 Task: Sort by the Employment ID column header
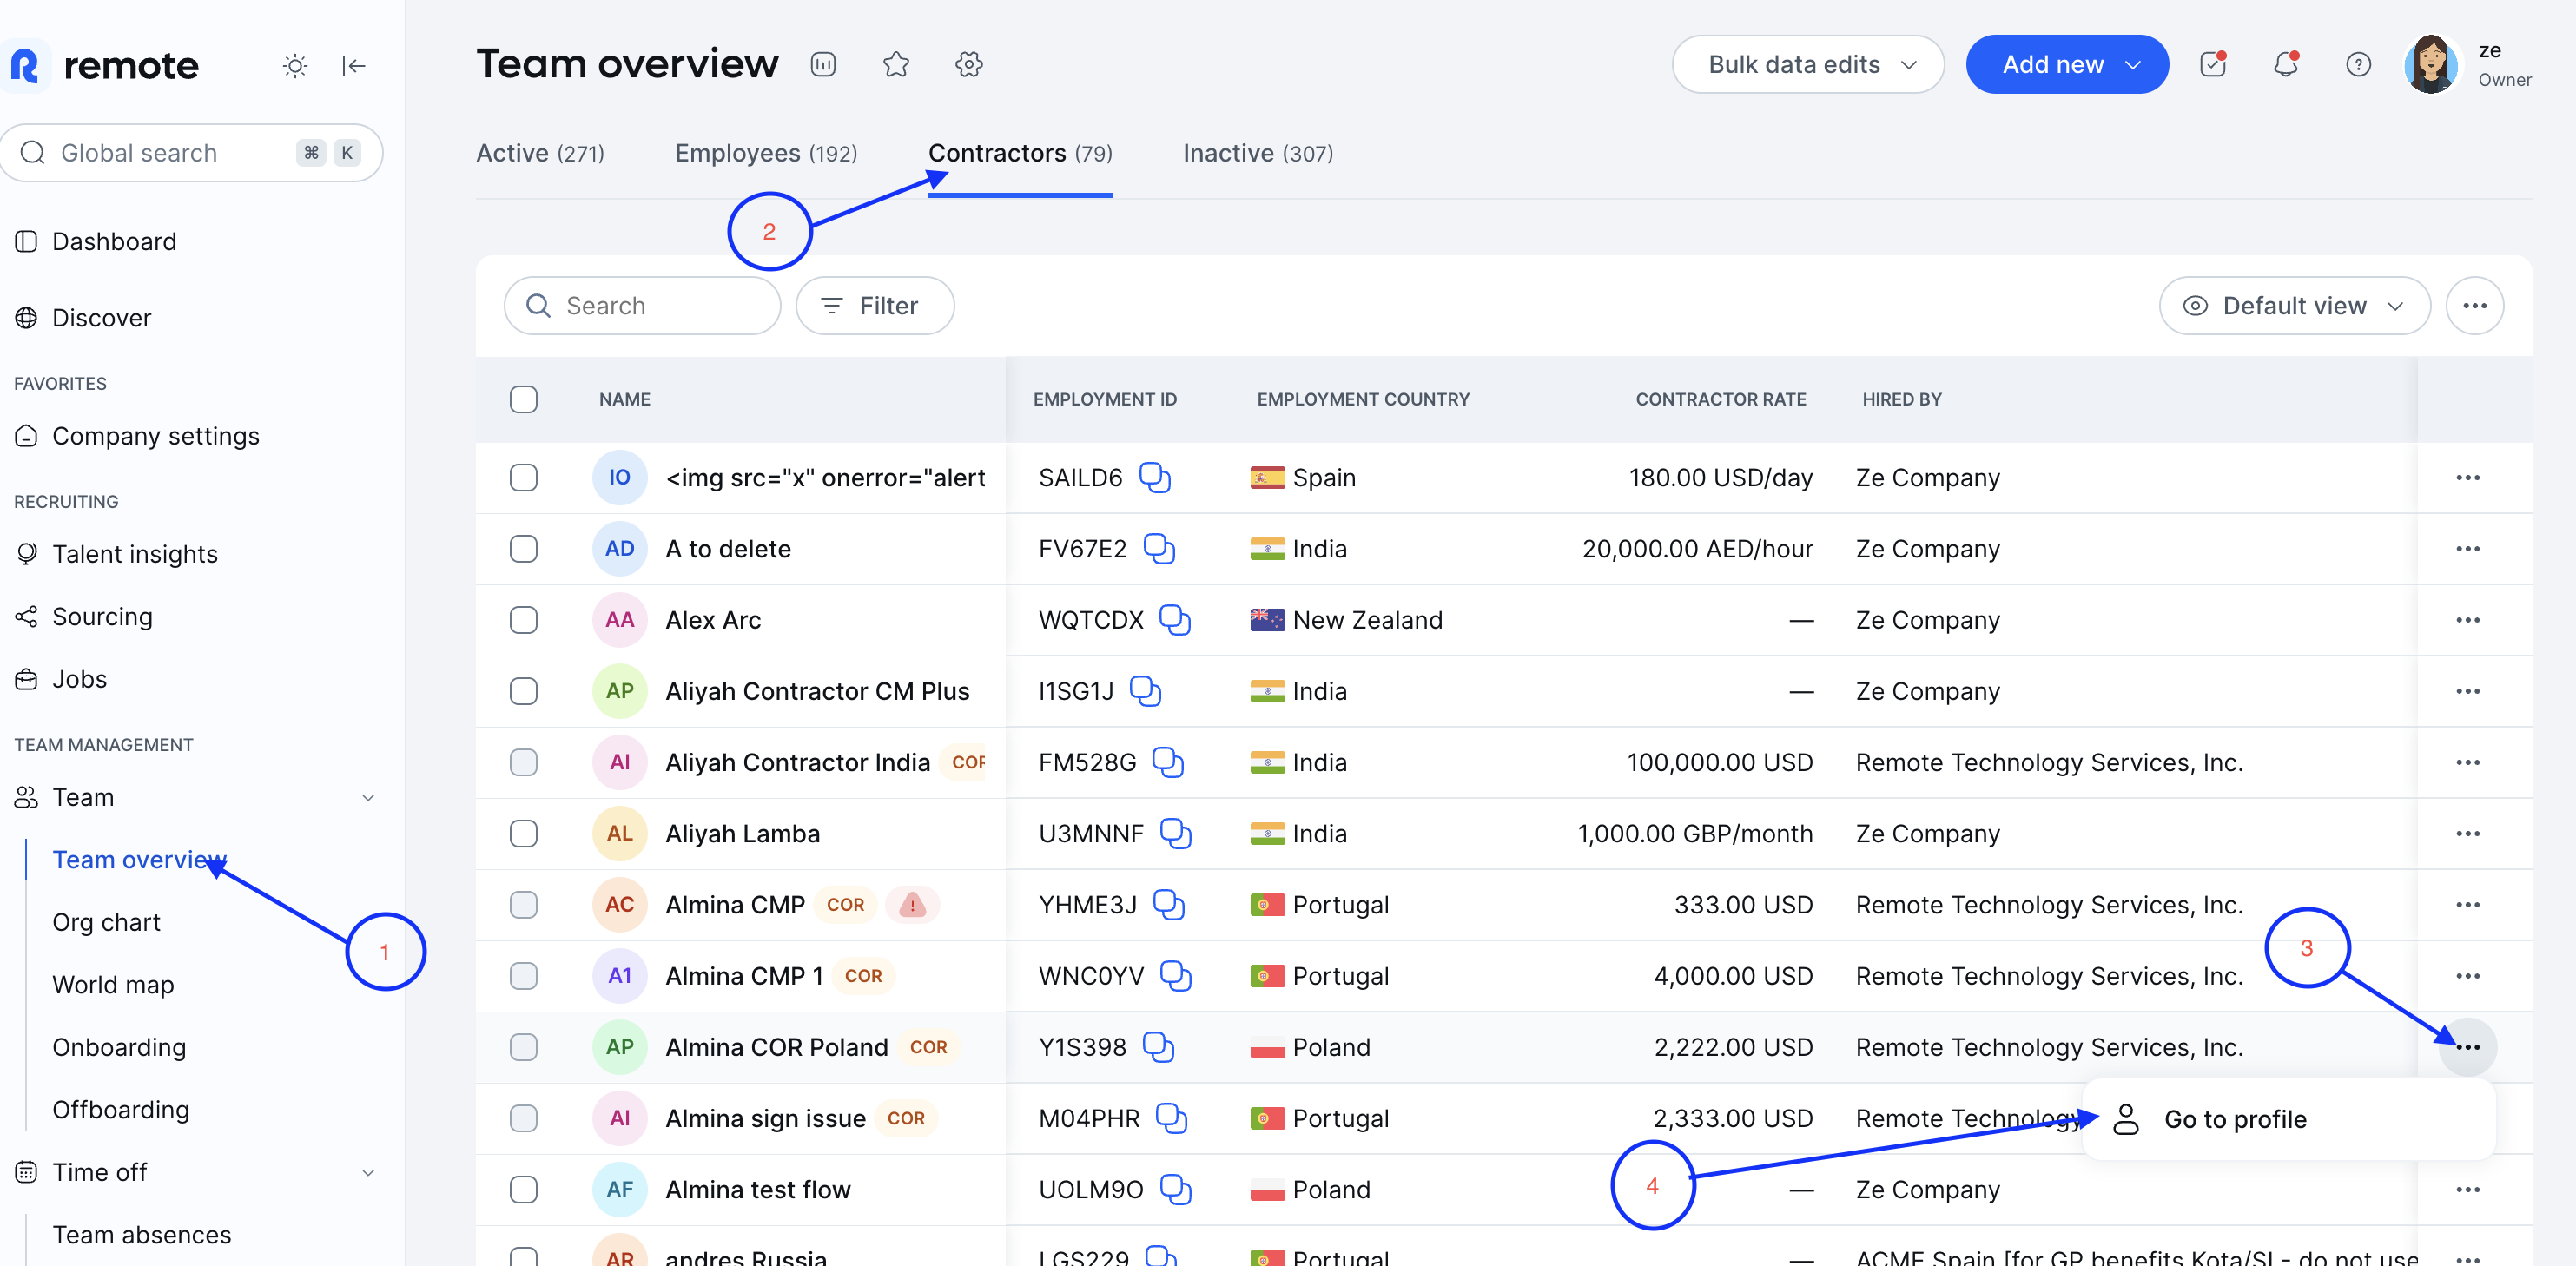point(1104,399)
